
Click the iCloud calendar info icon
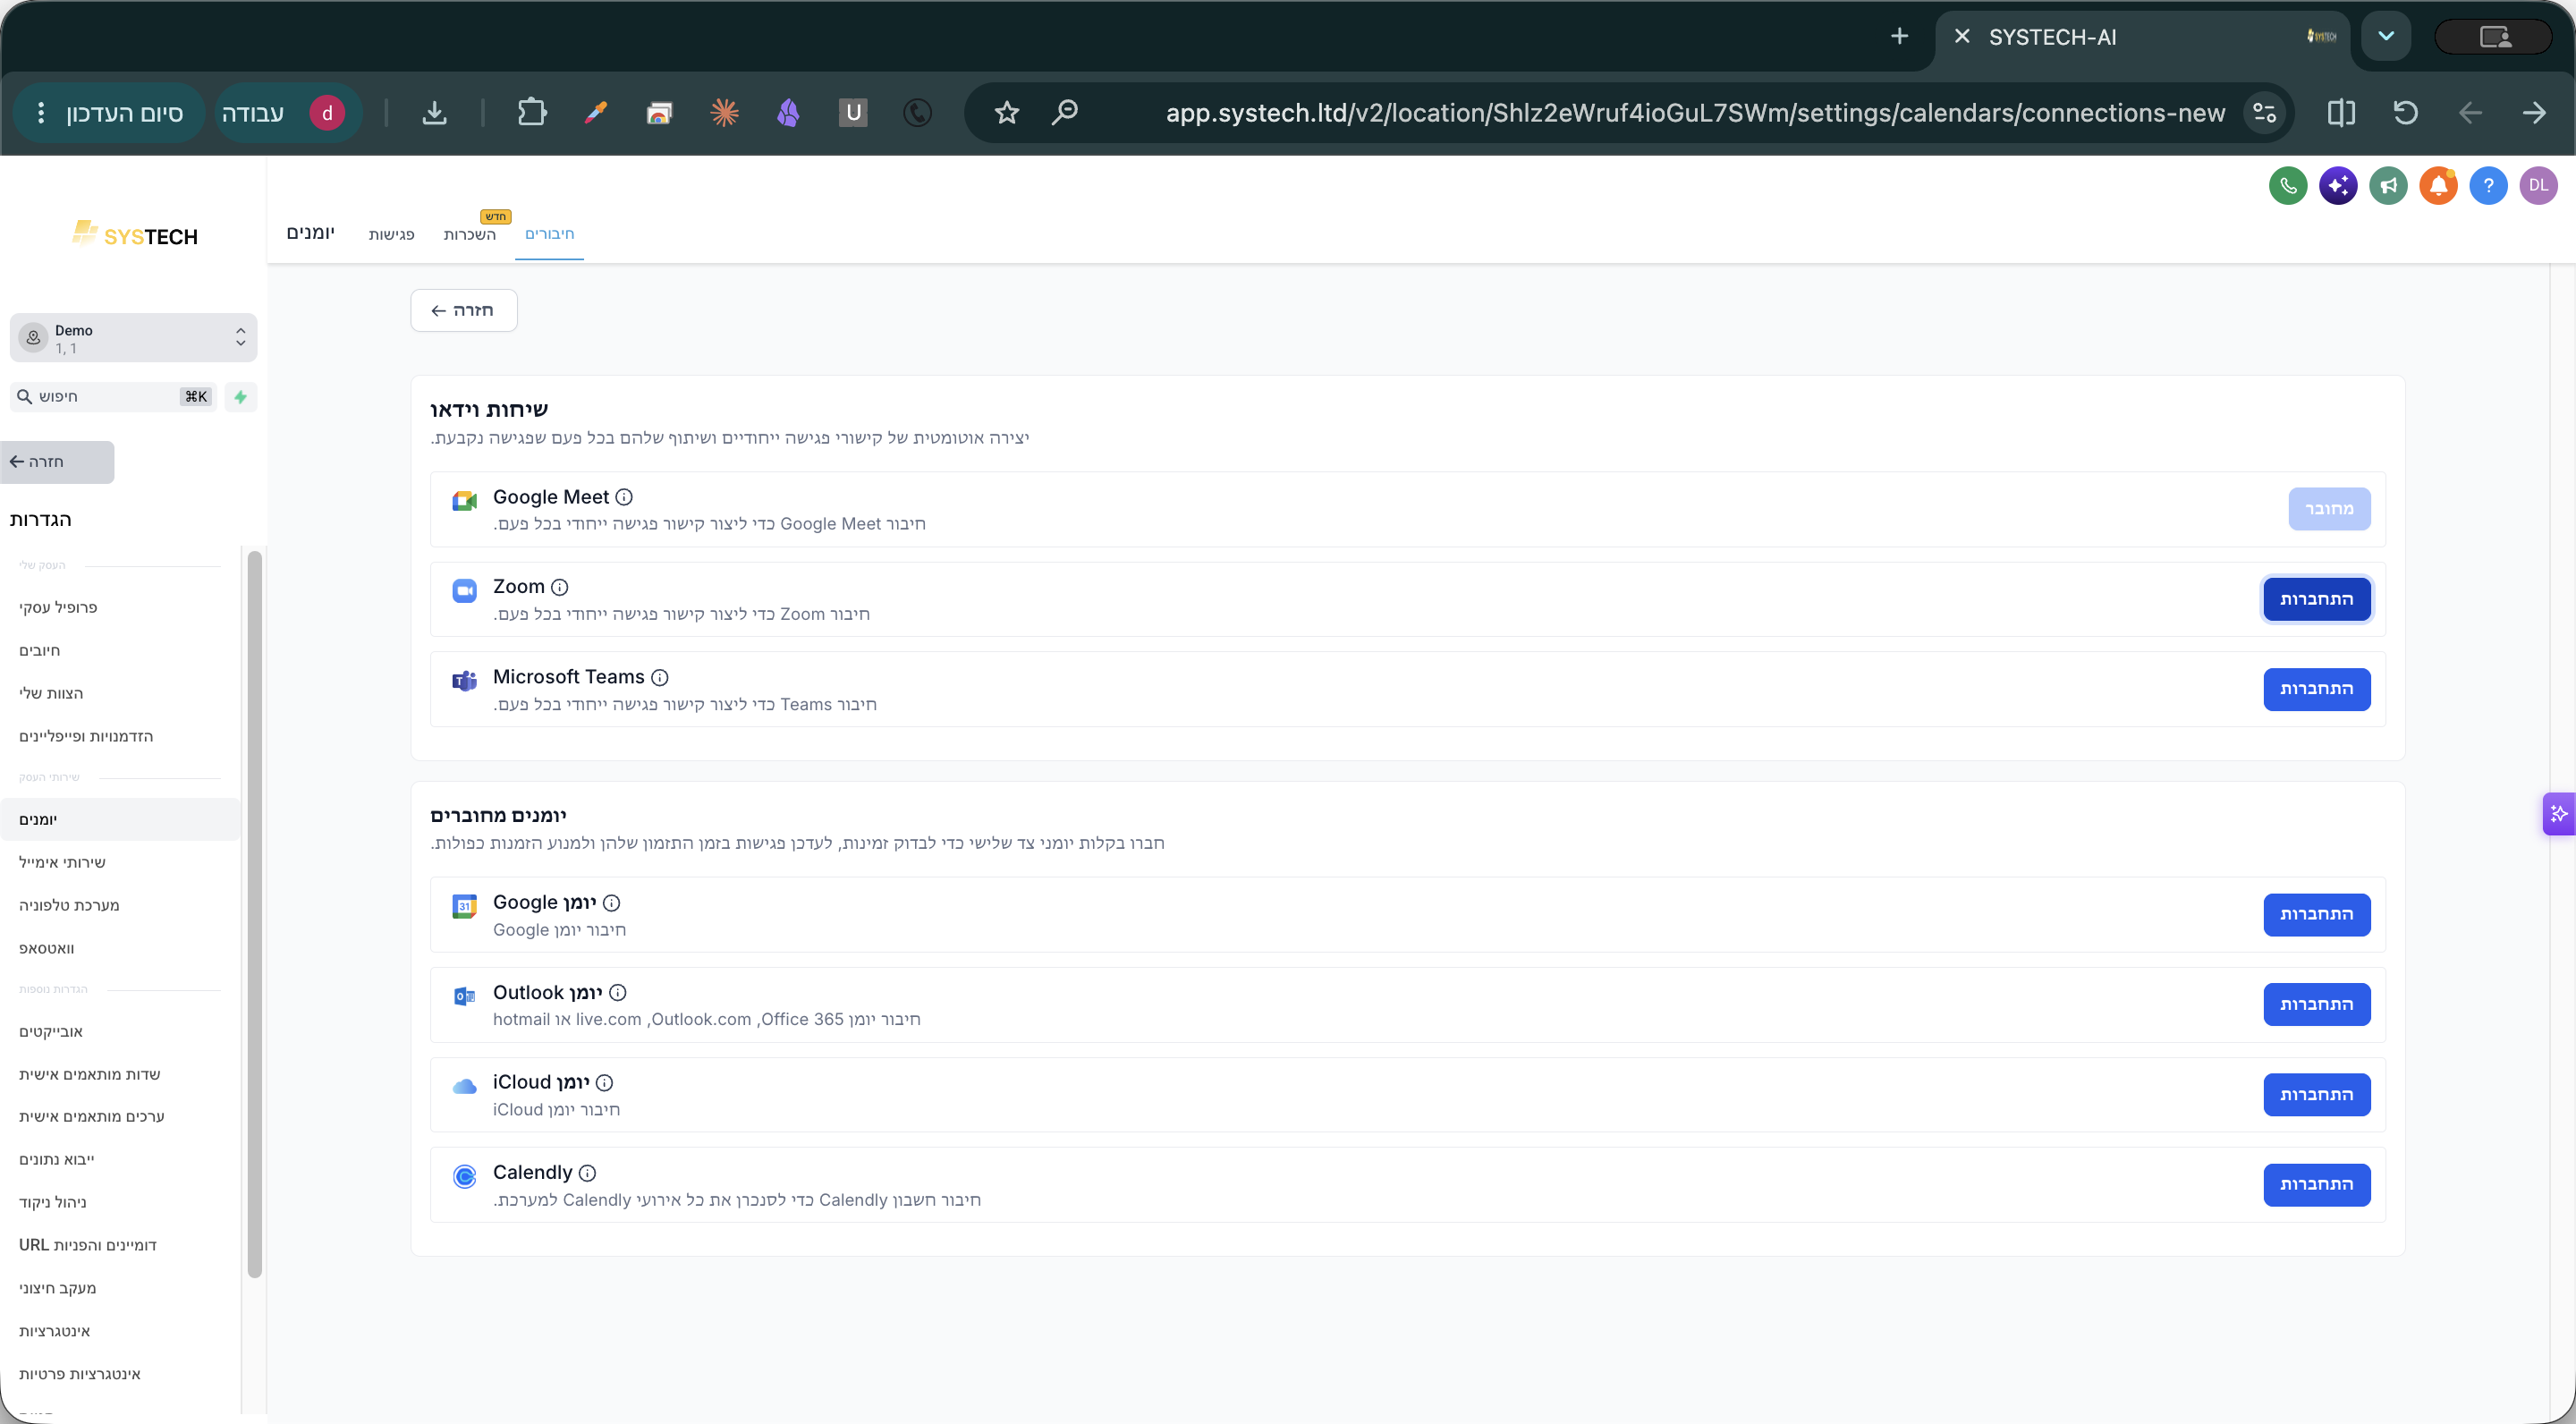tap(605, 1083)
